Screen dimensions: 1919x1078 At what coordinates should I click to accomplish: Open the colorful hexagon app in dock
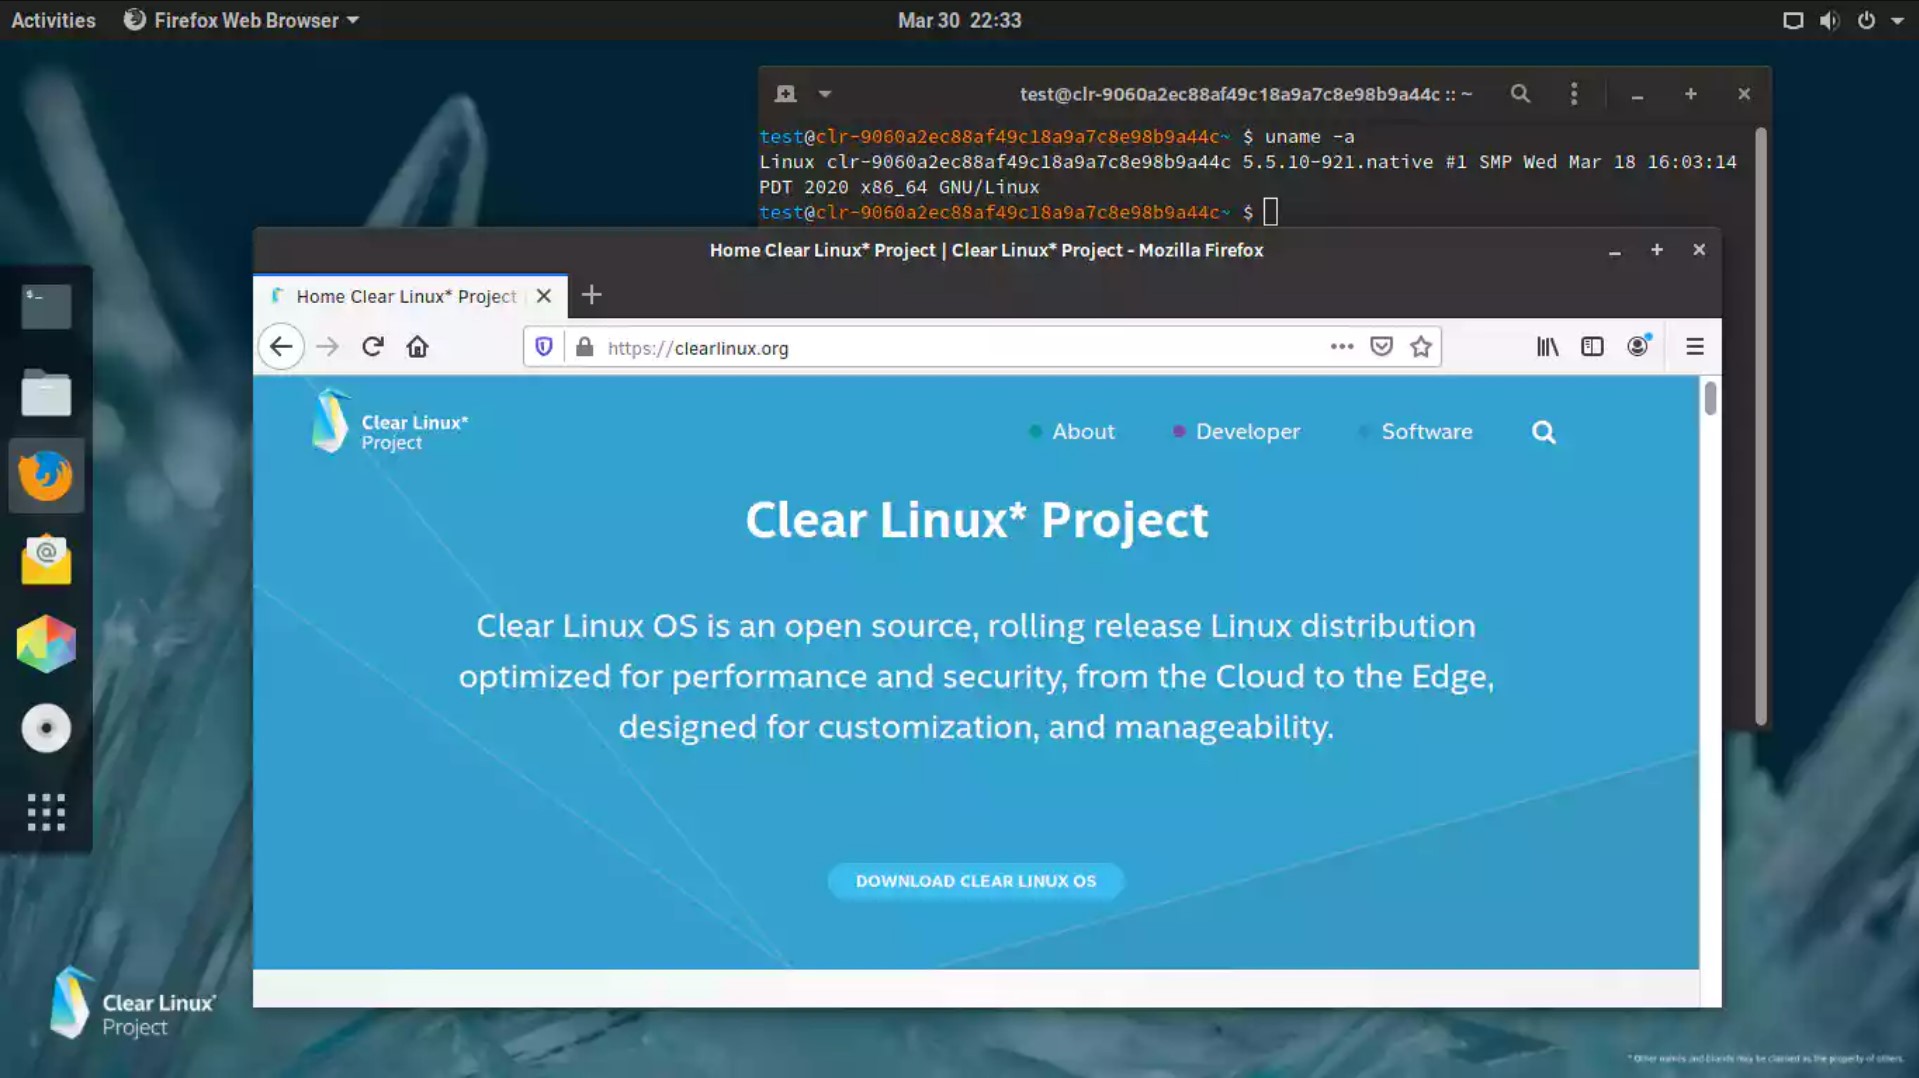coord(46,643)
